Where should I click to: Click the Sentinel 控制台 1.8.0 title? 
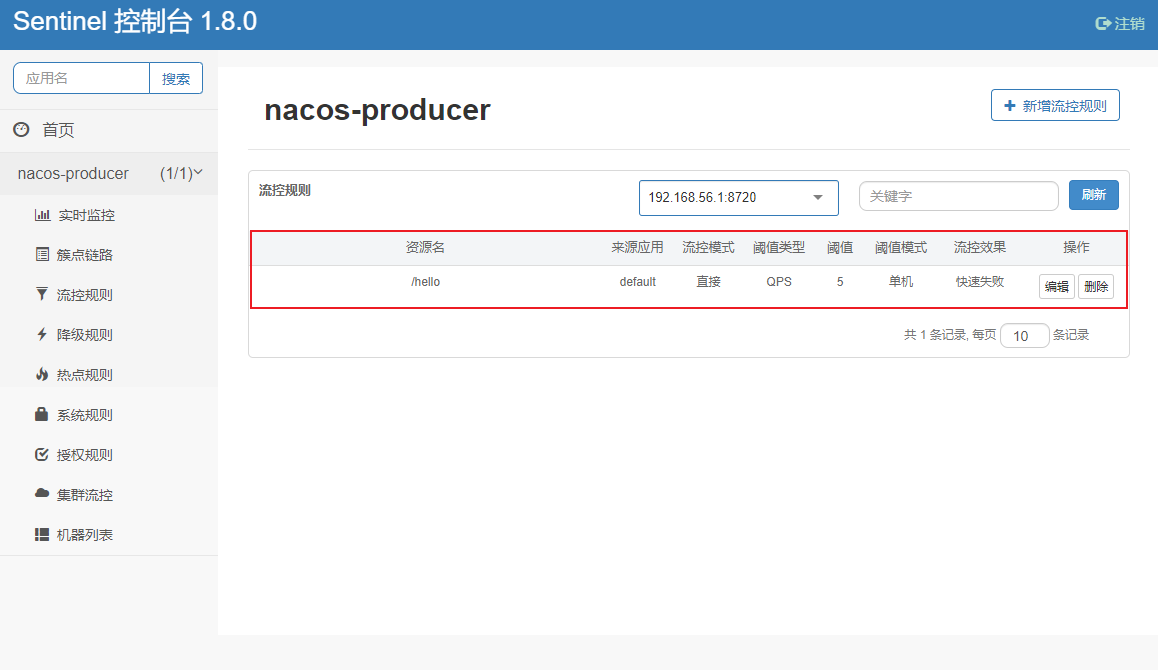pyautogui.click(x=135, y=21)
